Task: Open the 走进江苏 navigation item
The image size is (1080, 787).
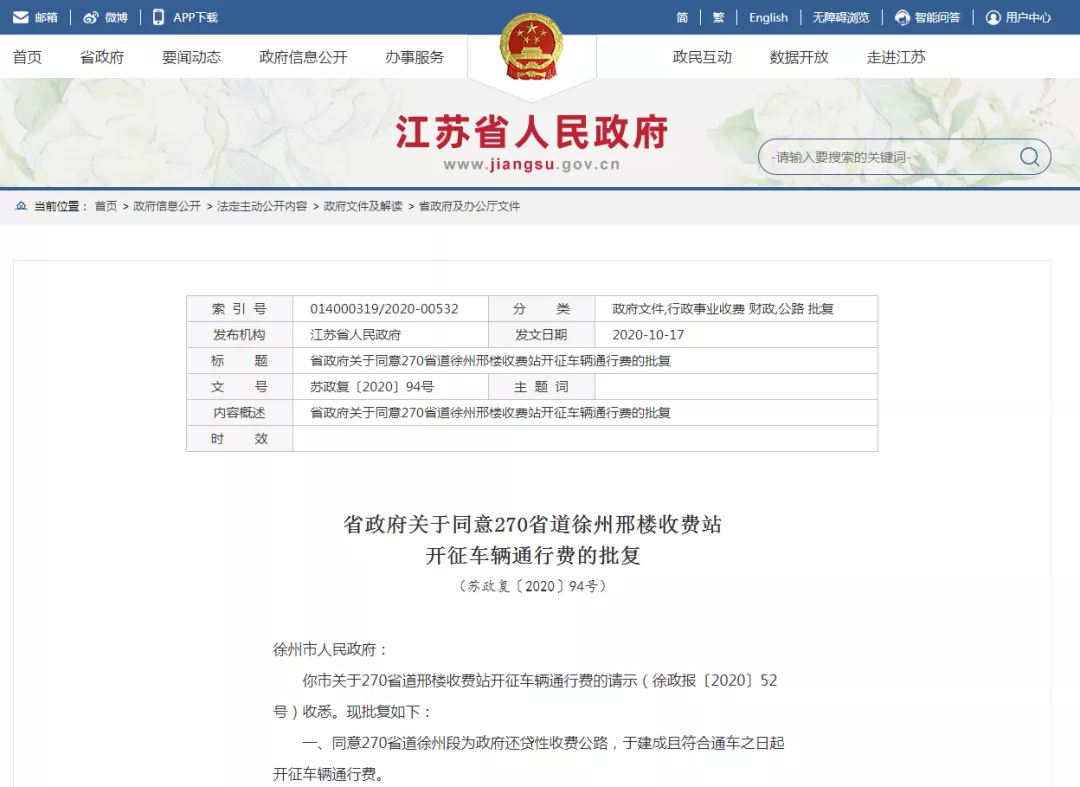Action: click(x=896, y=57)
